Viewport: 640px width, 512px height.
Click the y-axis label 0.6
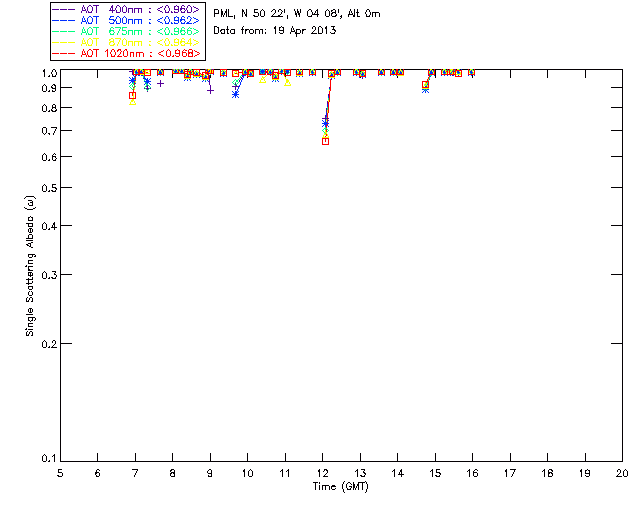[49, 157]
